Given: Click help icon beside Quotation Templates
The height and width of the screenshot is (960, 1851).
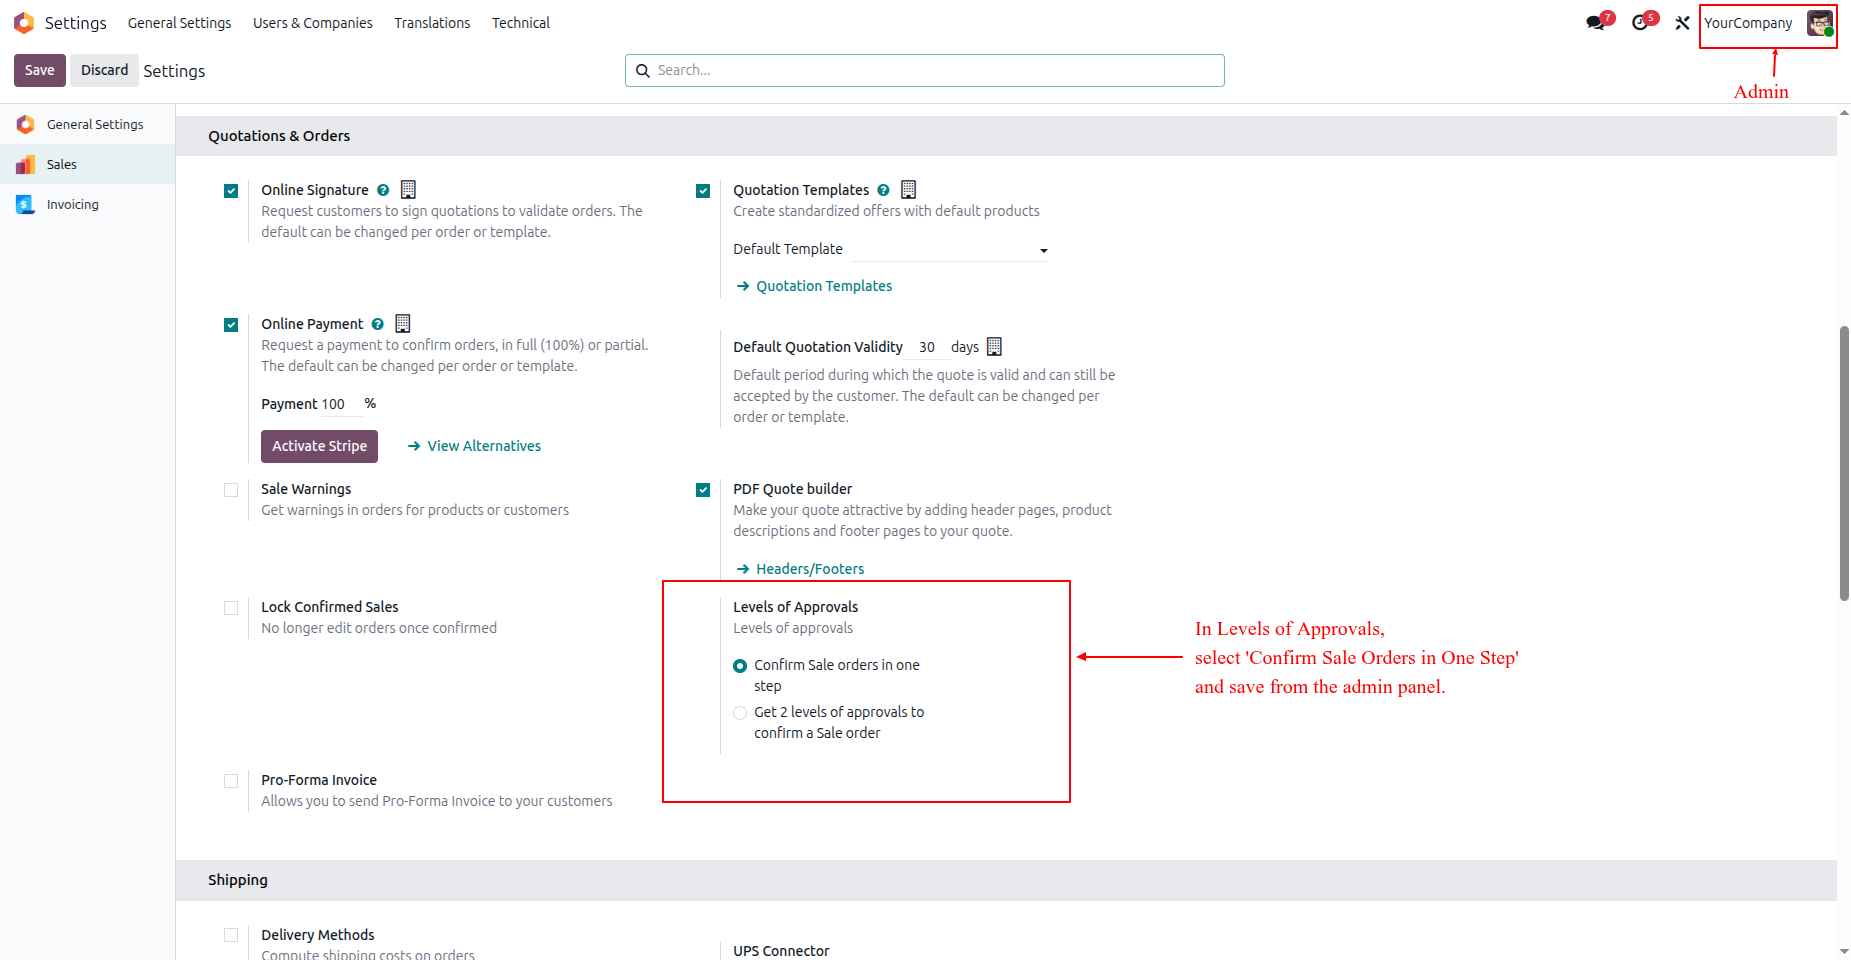Looking at the screenshot, I should pyautogui.click(x=883, y=190).
